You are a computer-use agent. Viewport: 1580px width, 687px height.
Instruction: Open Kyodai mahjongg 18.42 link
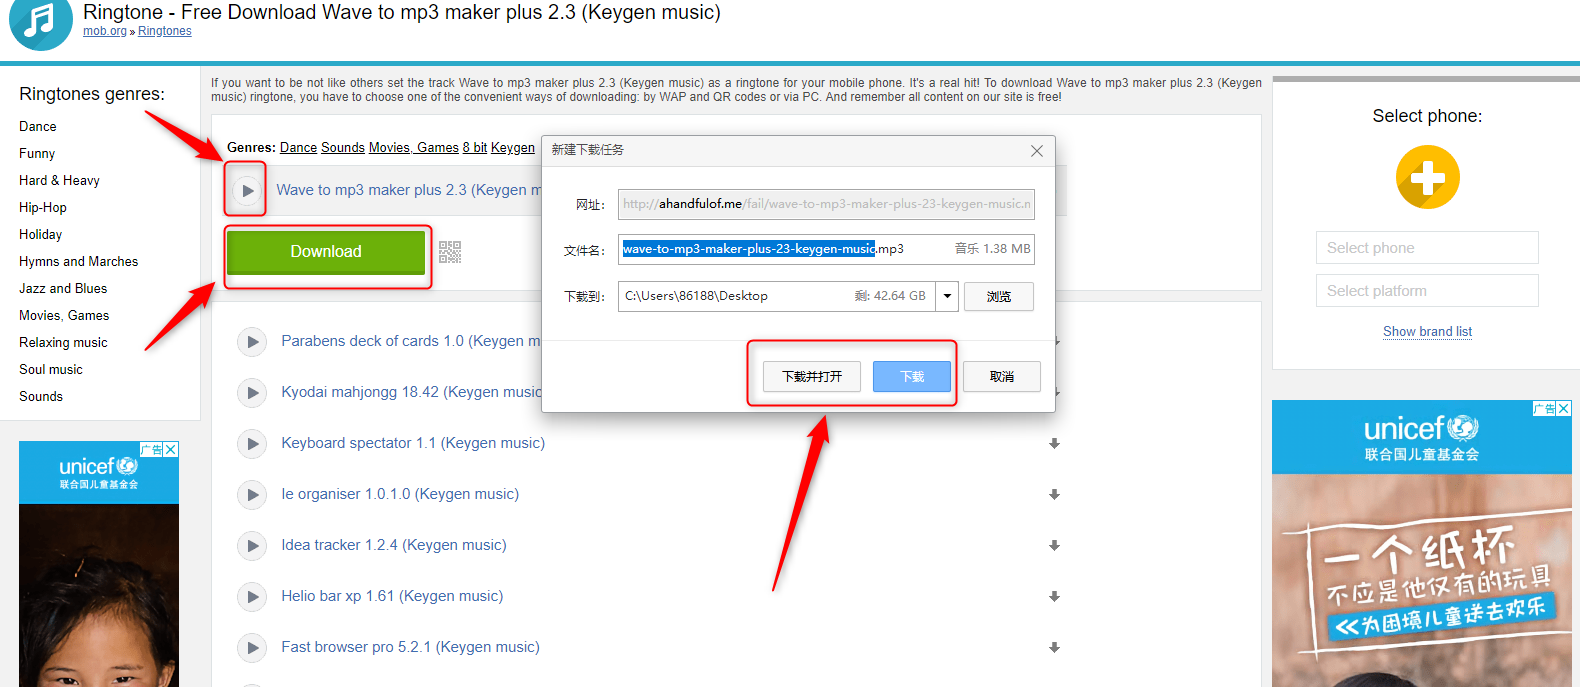coord(411,392)
